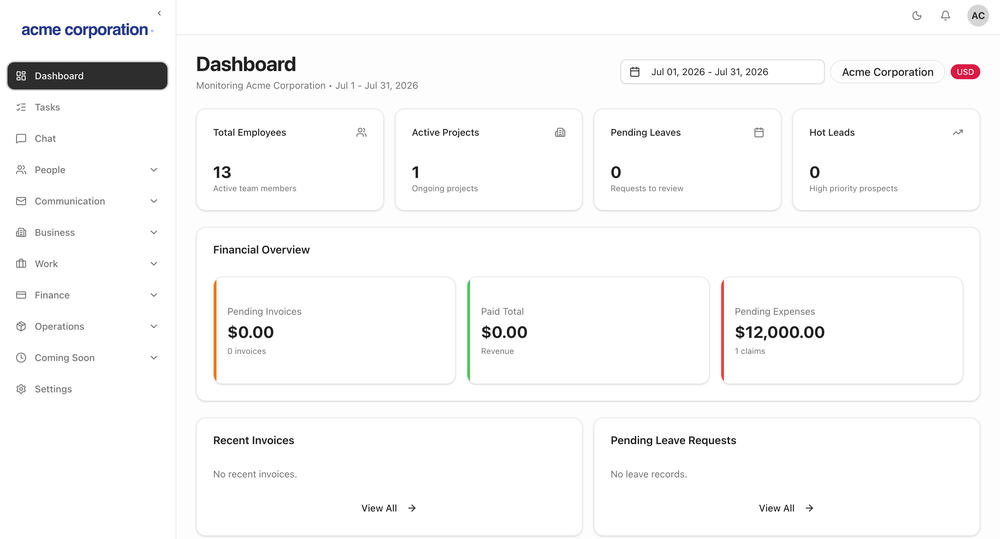Click the Business building icon in the sidebar
Screen dimensions: 1000x539
coord(21,232)
